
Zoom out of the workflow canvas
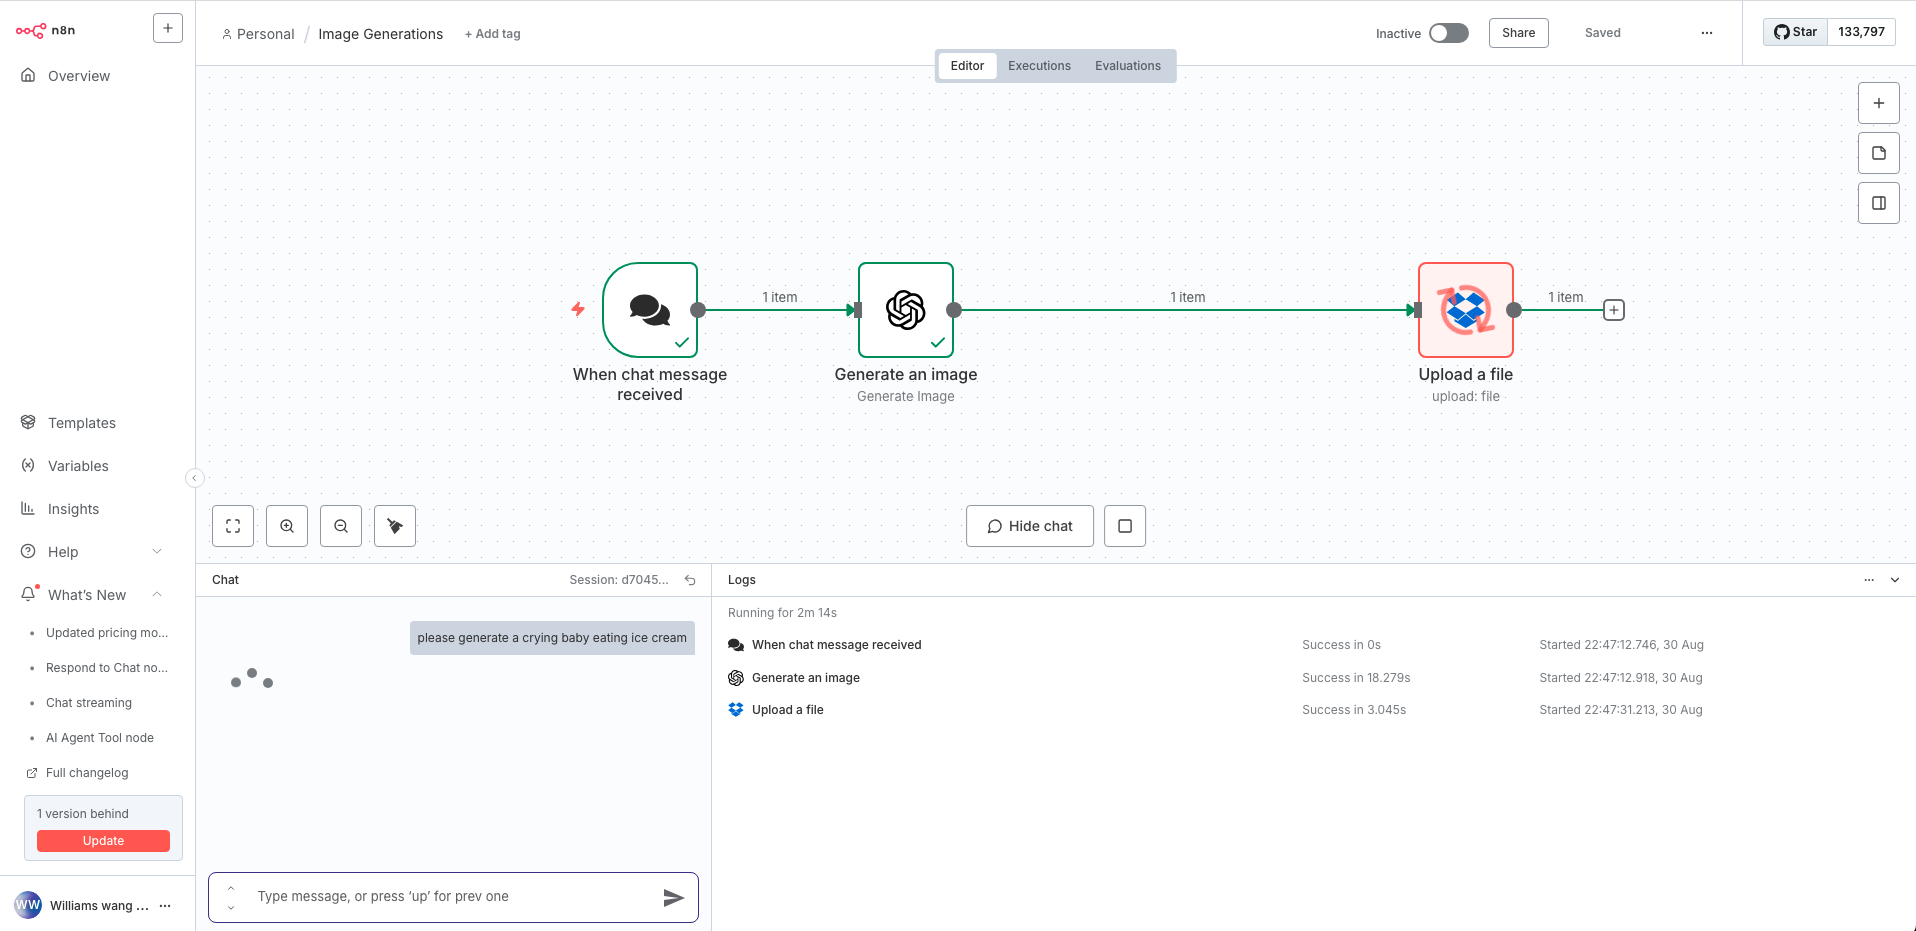click(341, 526)
